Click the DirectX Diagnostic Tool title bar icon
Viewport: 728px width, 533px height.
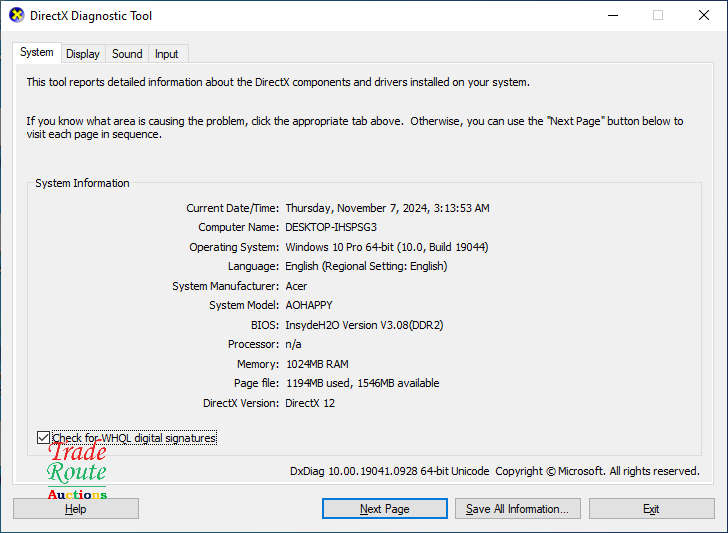pyautogui.click(x=16, y=16)
